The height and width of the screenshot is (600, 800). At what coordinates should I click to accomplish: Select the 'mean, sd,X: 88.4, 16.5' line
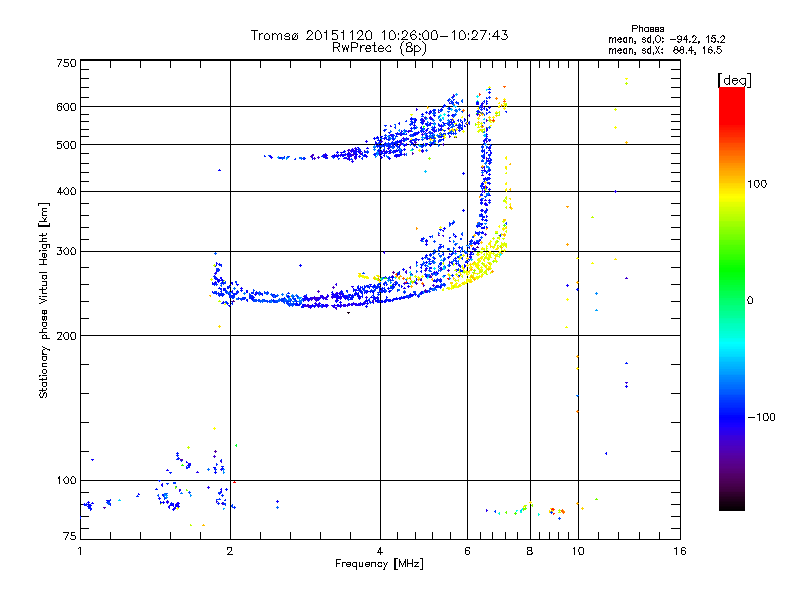coord(665,50)
